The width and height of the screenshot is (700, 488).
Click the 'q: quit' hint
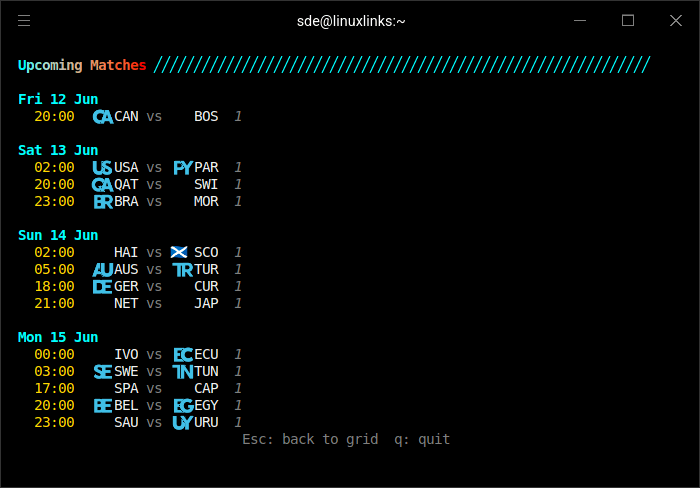(422, 439)
